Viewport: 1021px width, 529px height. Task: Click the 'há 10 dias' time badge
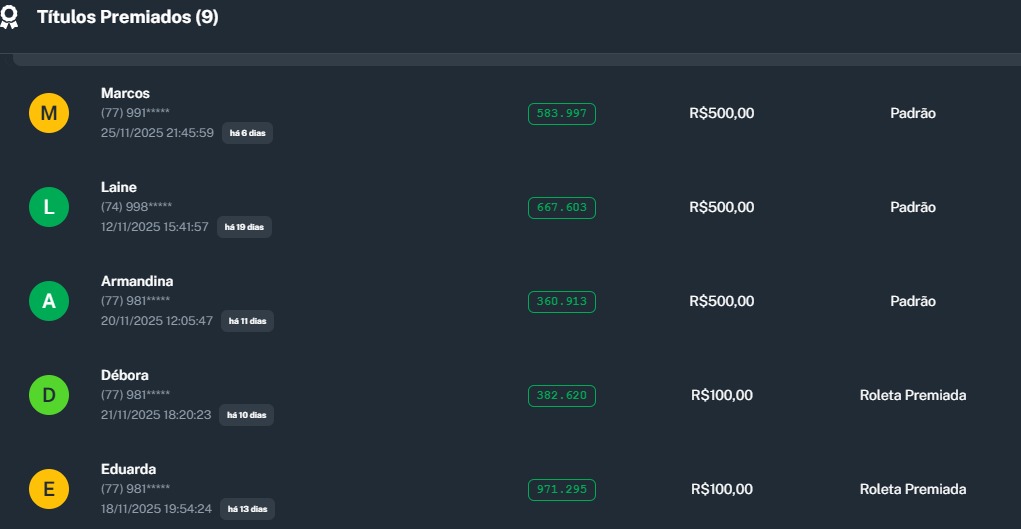(246, 415)
